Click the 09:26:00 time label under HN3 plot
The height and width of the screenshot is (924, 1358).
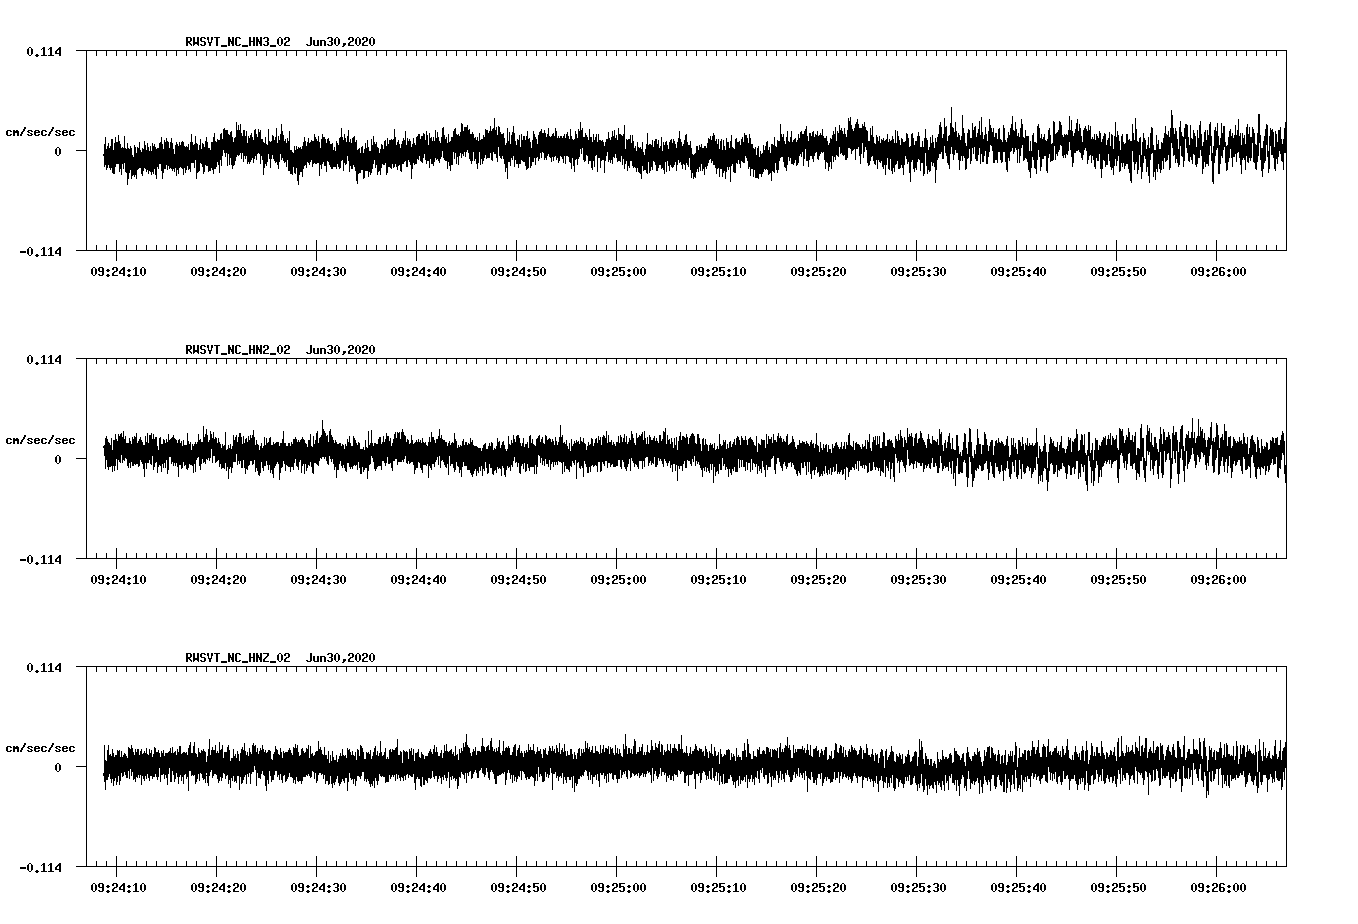tap(1218, 271)
